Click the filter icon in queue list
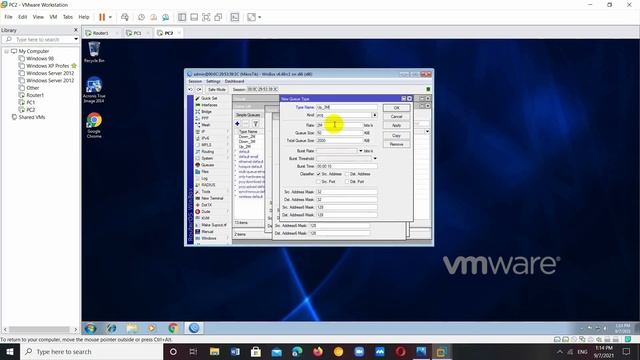 tap(256, 124)
